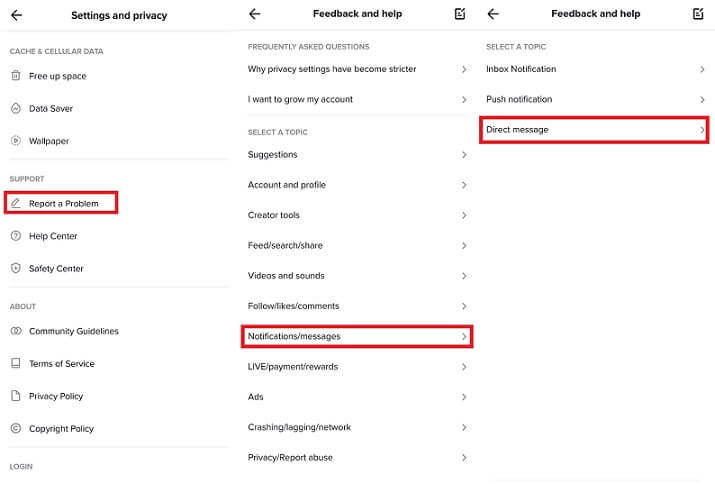The width and height of the screenshot is (715, 484).
Task: Select the Creator tools topic
Action: [274, 215]
